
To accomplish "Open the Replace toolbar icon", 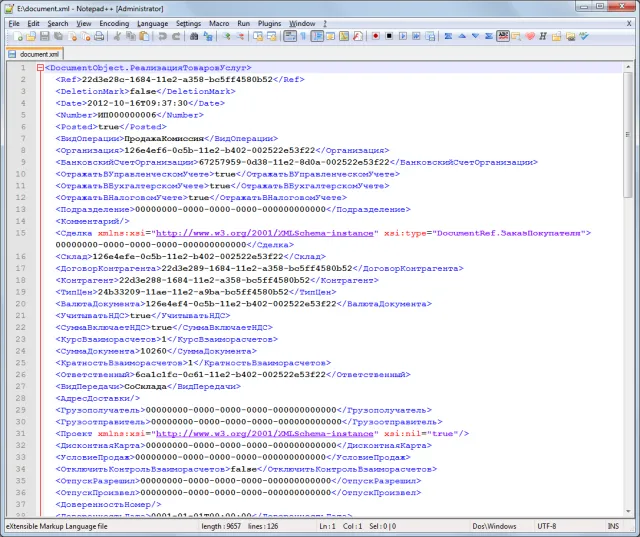I will (208, 36).
